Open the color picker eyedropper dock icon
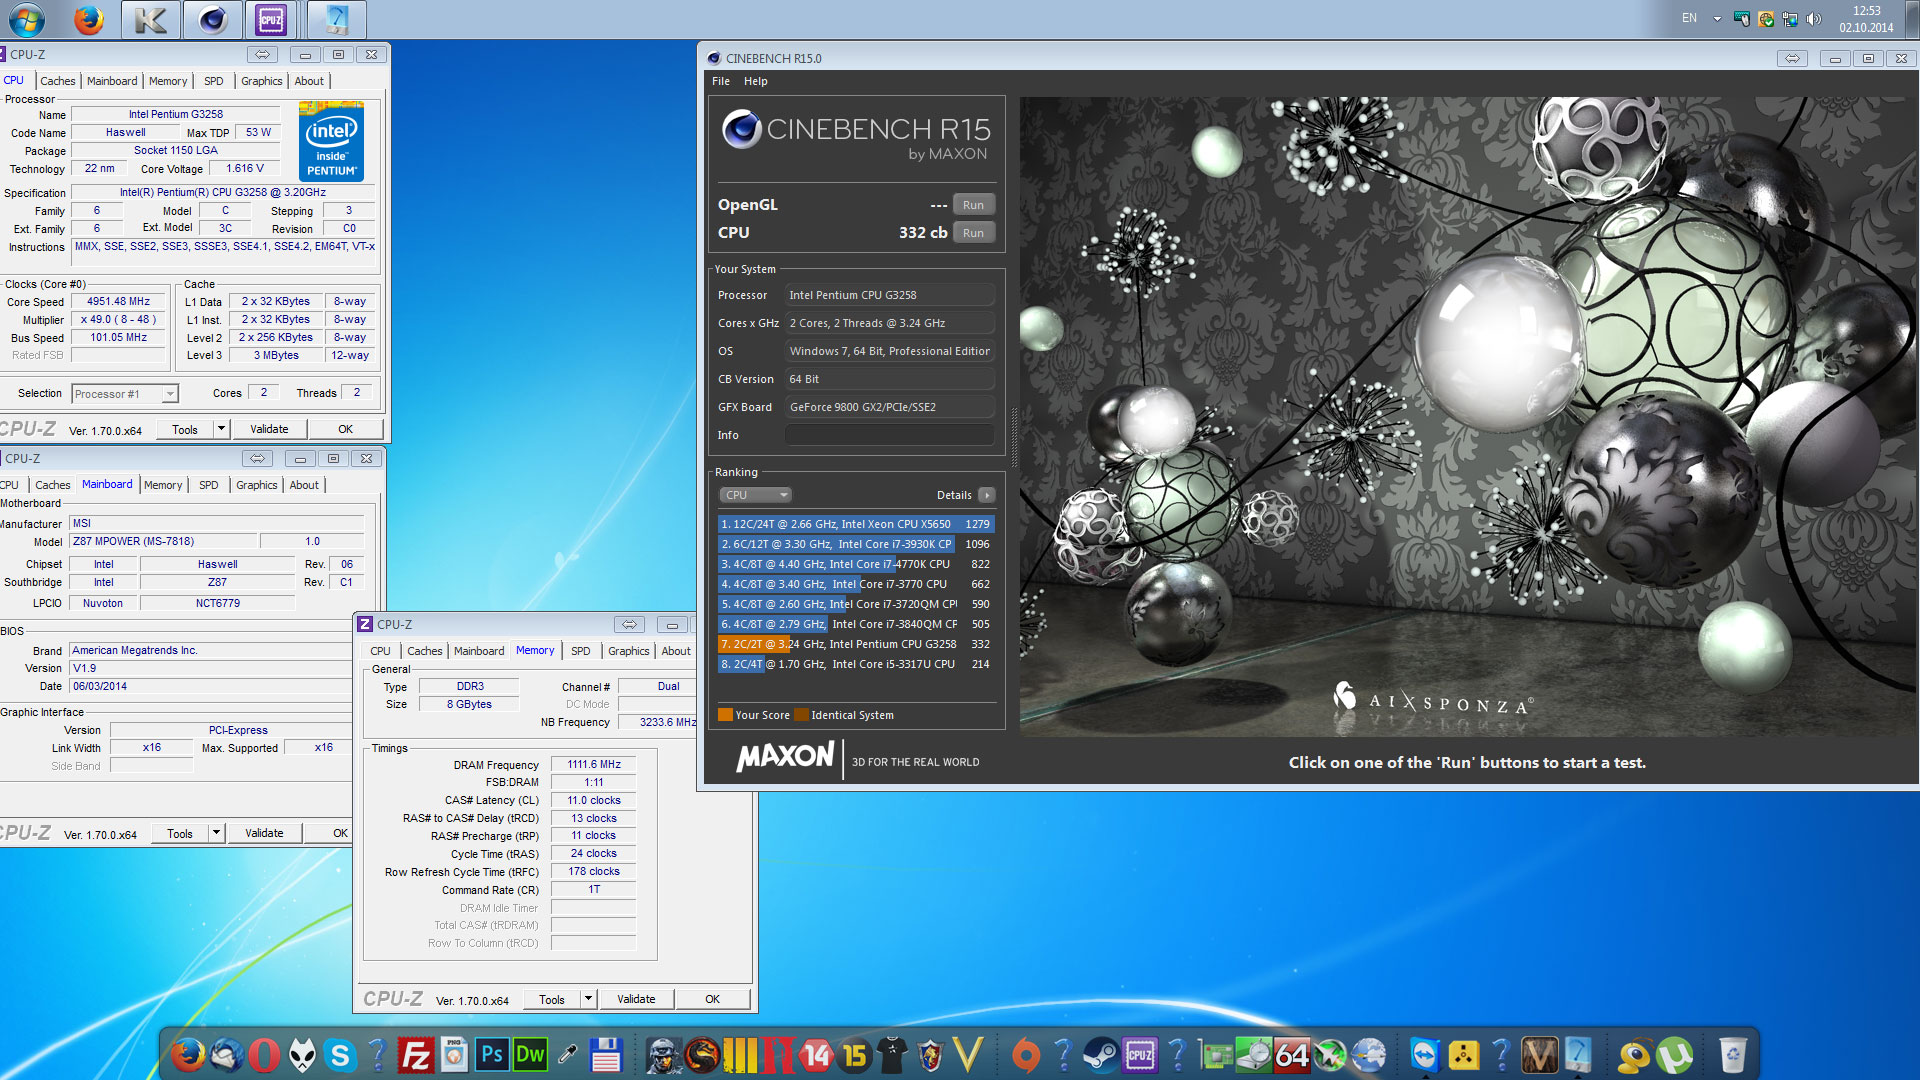 567,1054
